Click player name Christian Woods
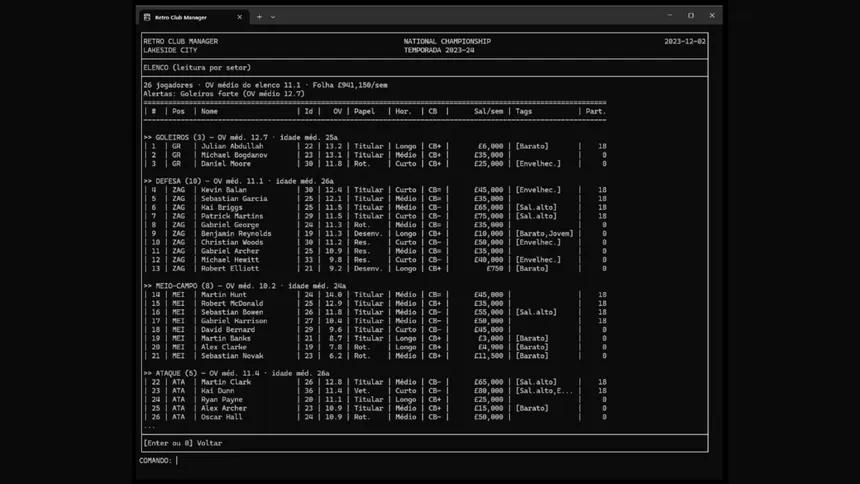This screenshot has width=860, height=484. (232, 243)
